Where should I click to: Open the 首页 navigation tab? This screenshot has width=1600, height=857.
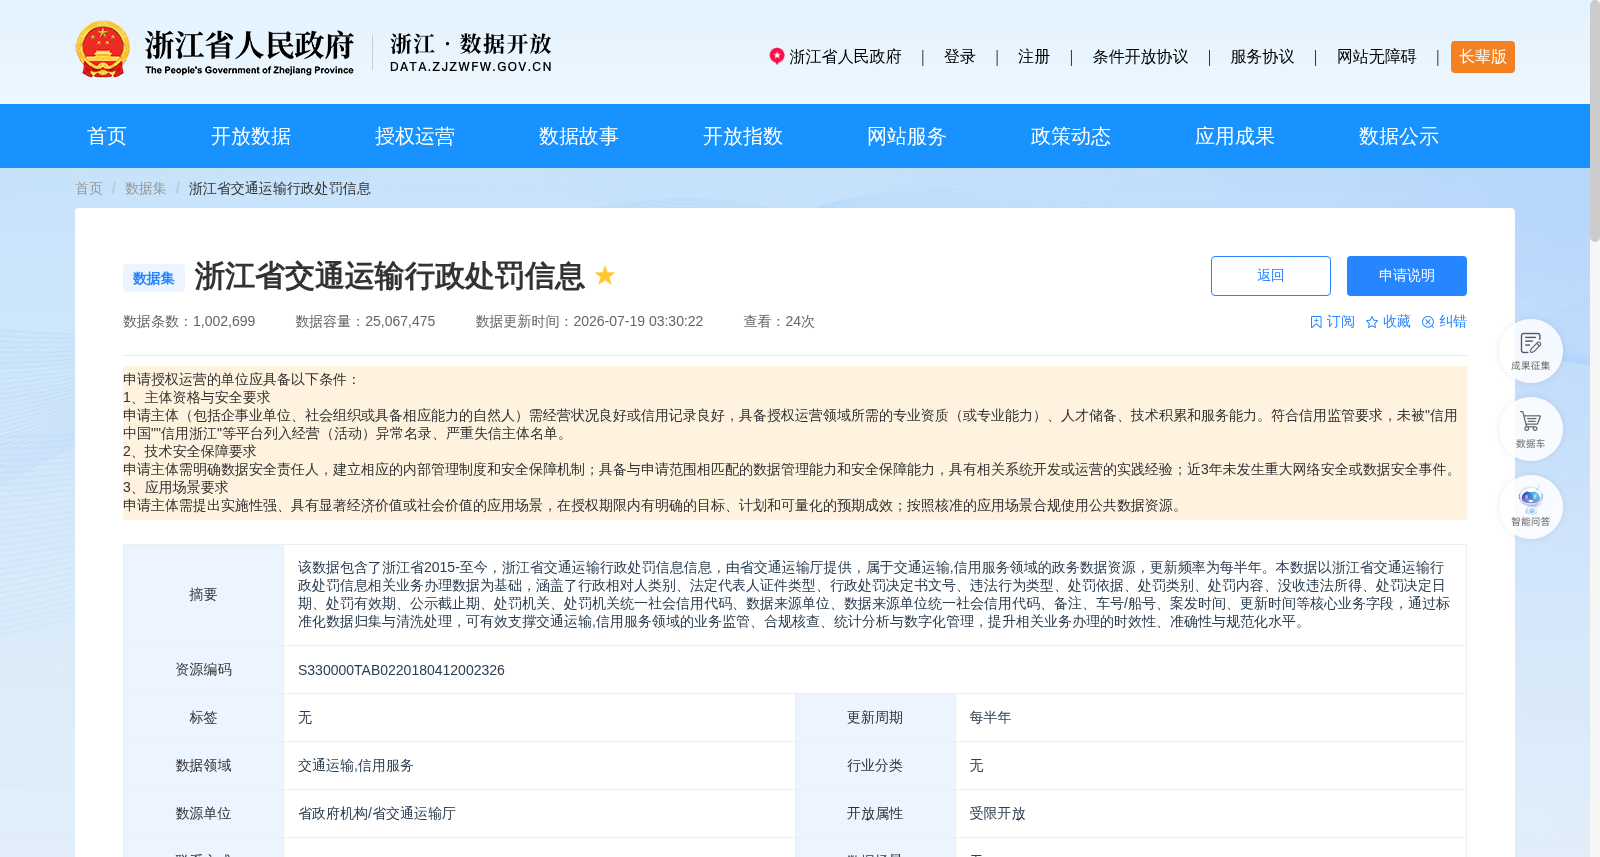click(107, 136)
